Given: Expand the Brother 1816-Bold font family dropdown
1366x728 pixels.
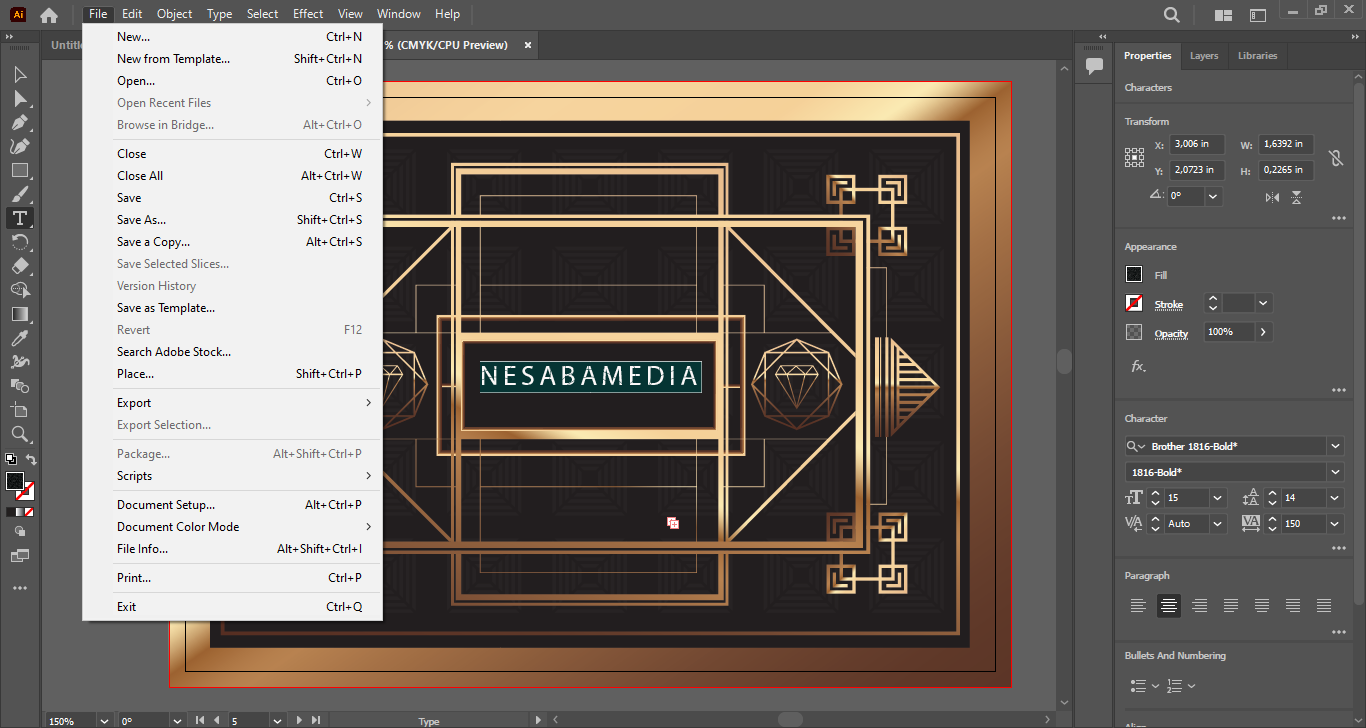Looking at the screenshot, I should tap(1335, 446).
